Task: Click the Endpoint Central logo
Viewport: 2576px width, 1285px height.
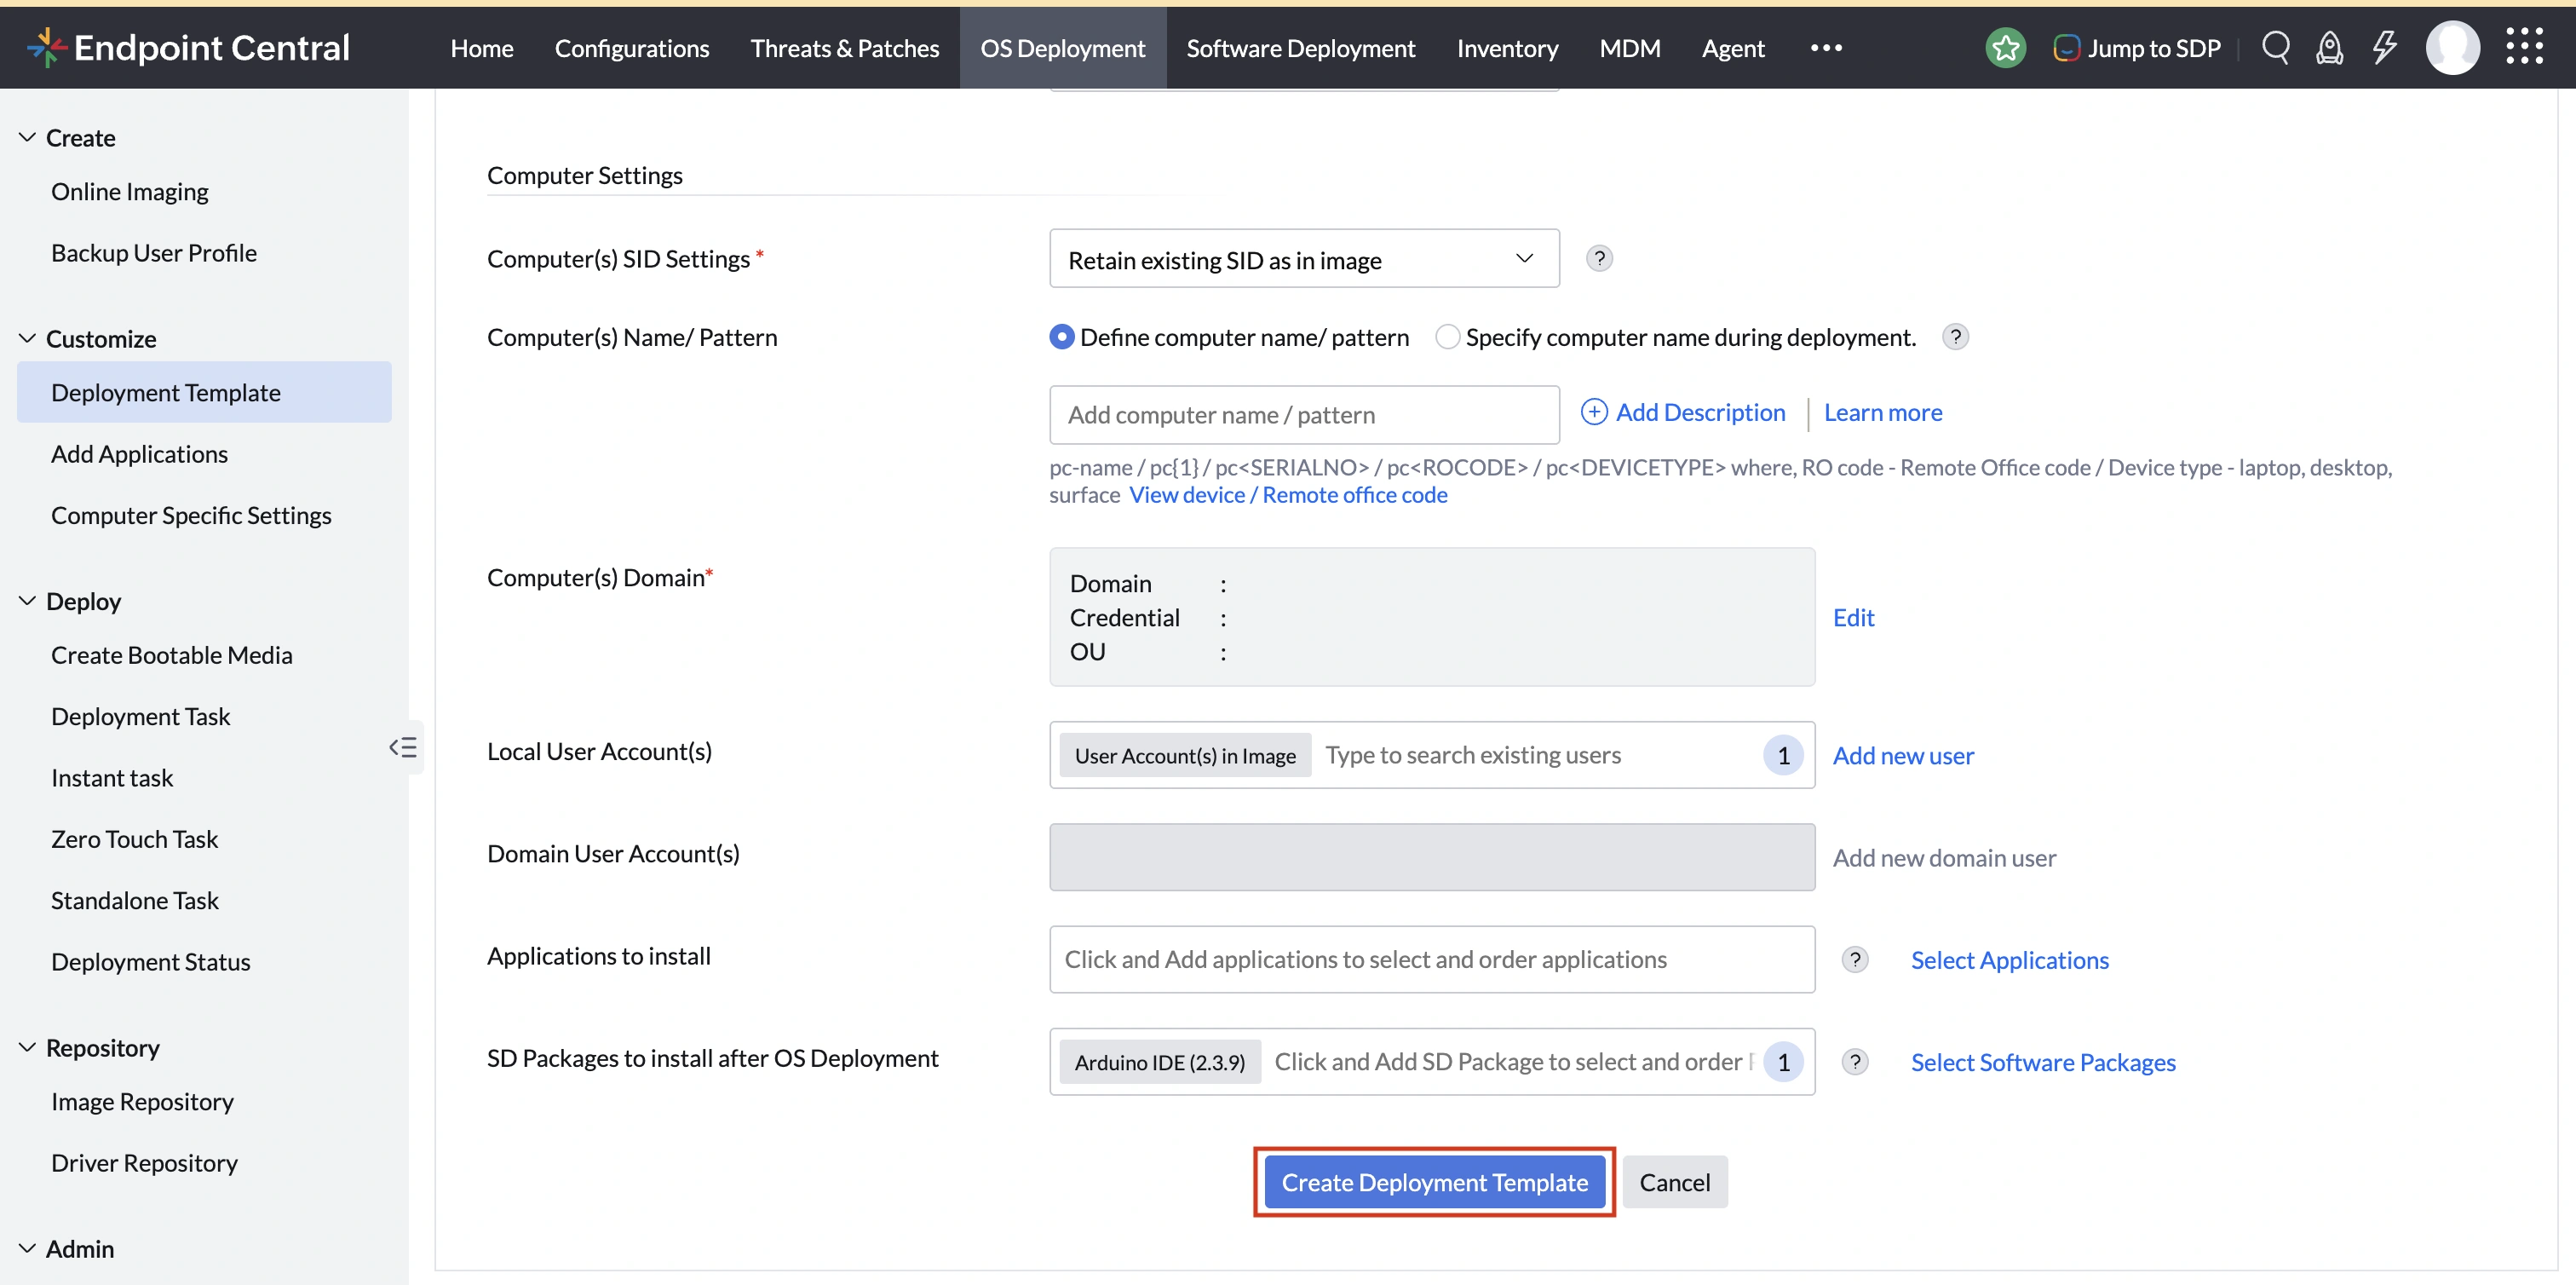Action: tap(188, 47)
